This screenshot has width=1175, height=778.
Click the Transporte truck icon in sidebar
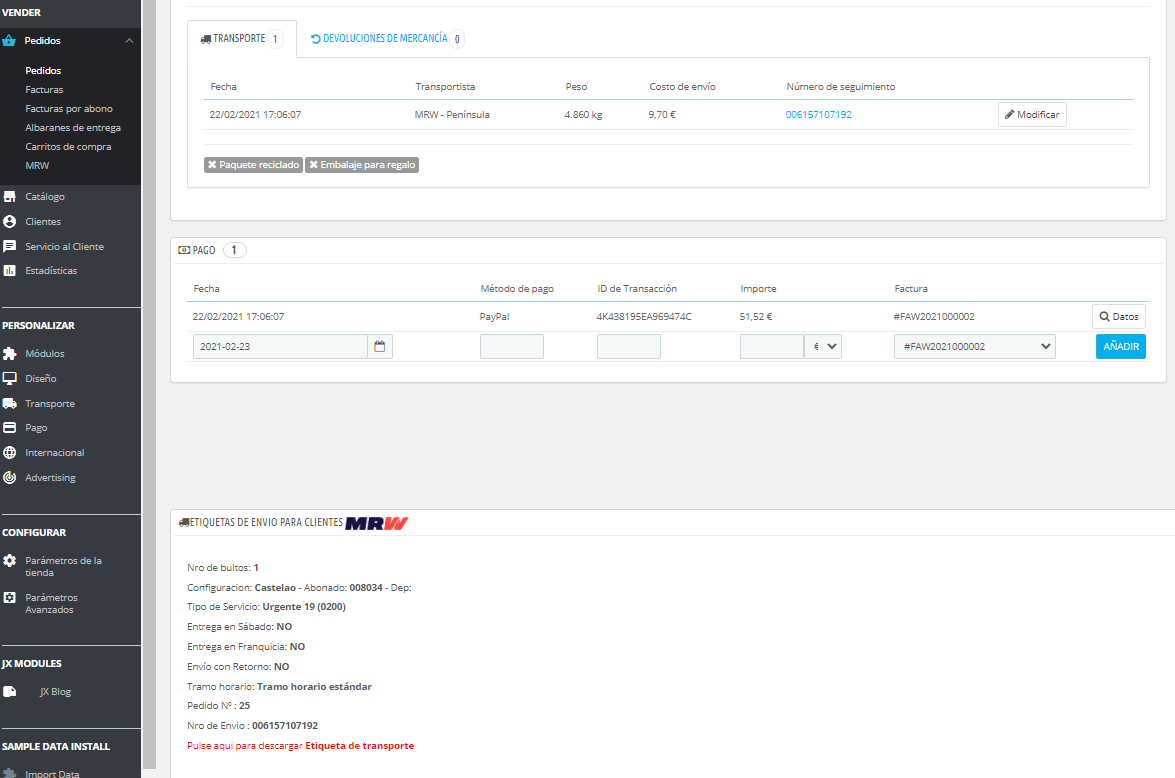[x=9, y=403]
